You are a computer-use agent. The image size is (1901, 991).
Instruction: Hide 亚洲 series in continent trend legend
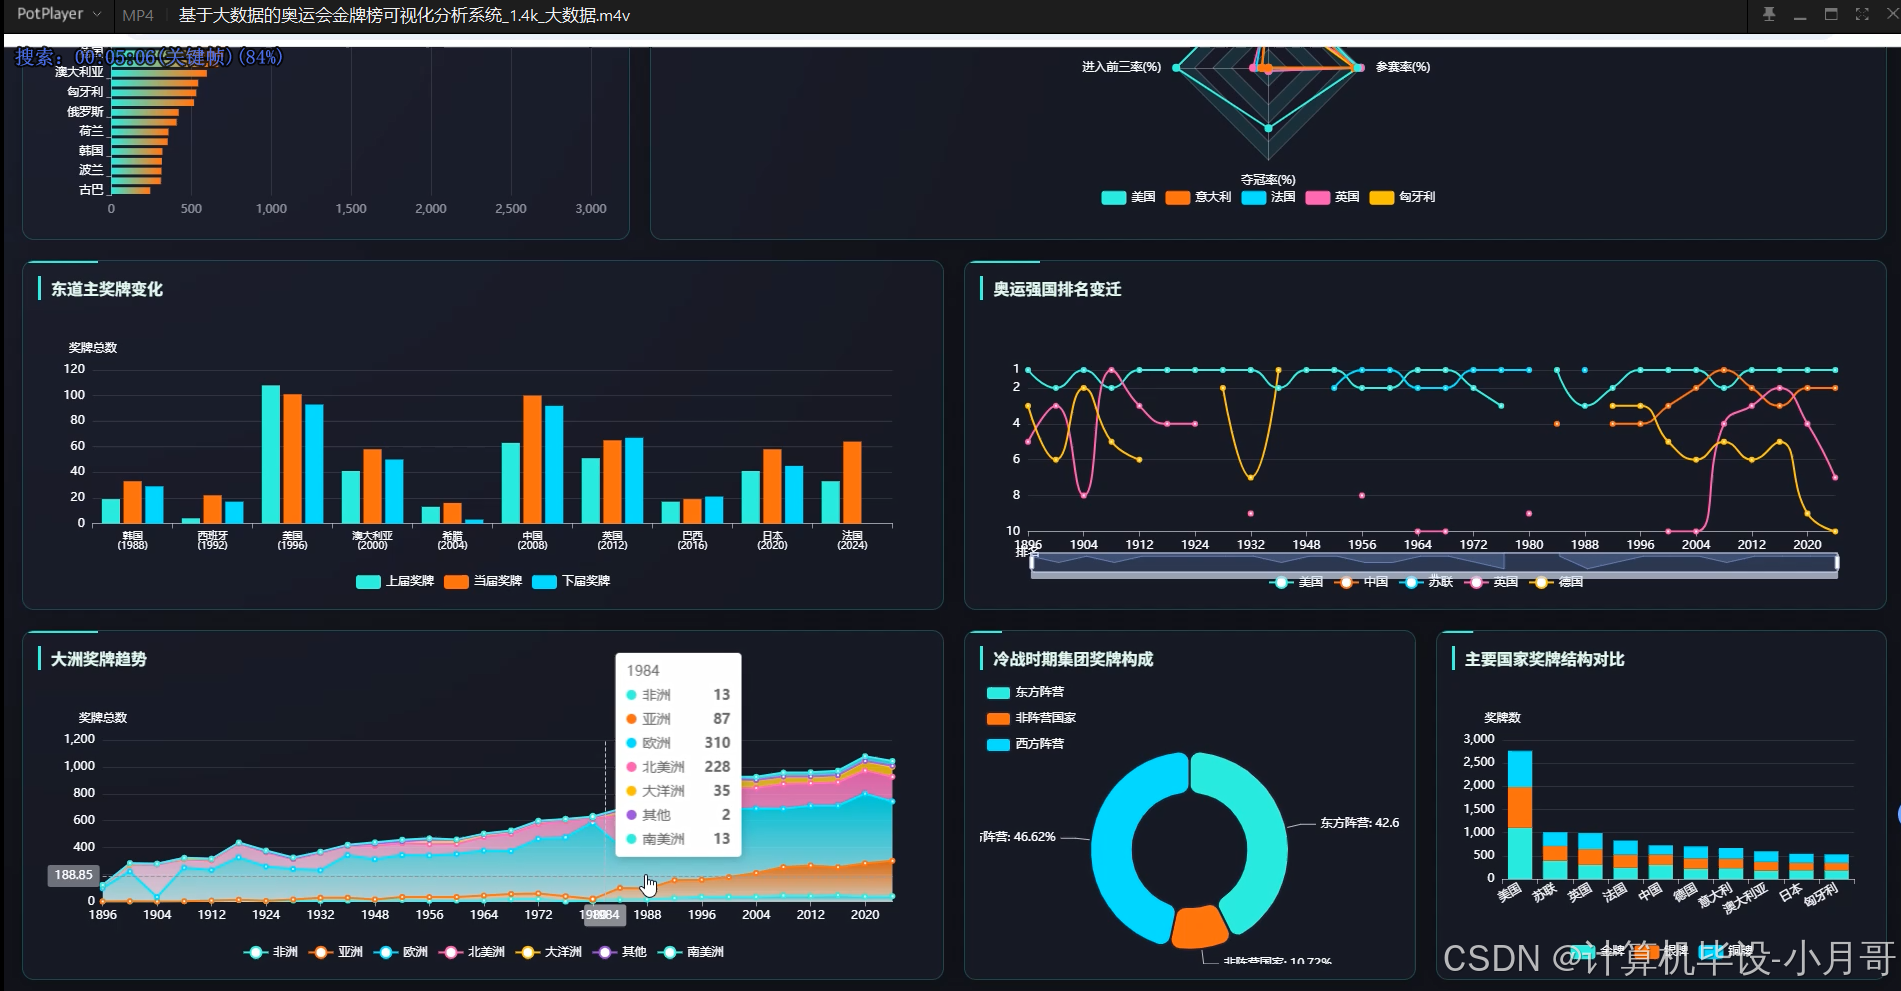pyautogui.click(x=336, y=952)
